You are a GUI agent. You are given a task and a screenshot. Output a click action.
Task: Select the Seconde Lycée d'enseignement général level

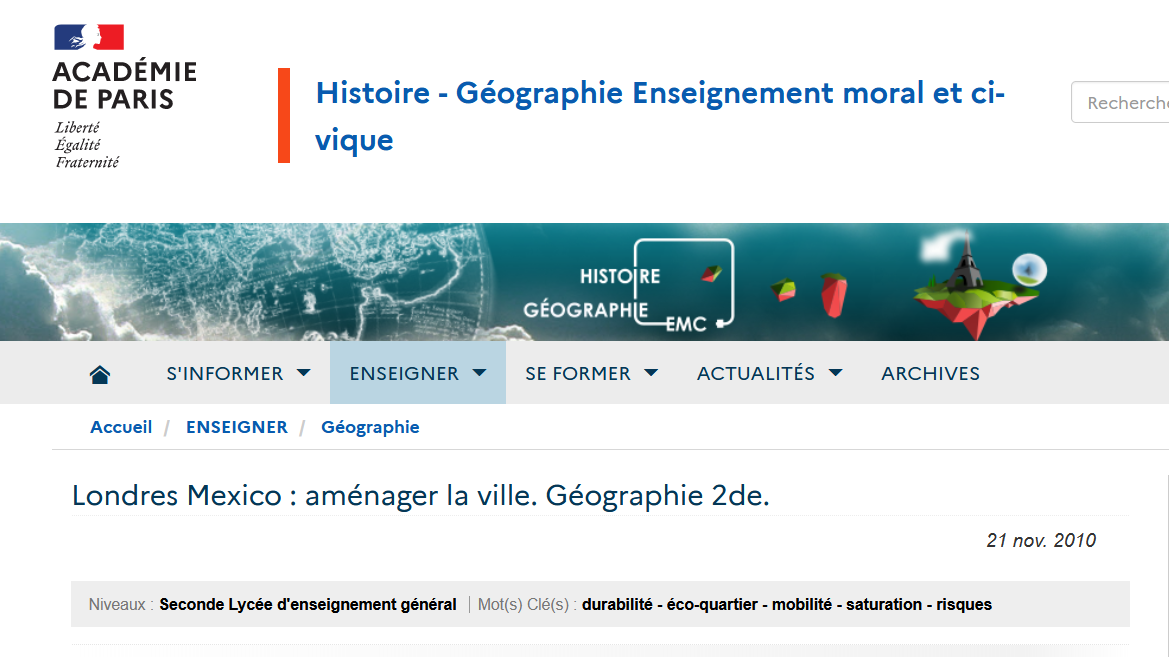308,604
